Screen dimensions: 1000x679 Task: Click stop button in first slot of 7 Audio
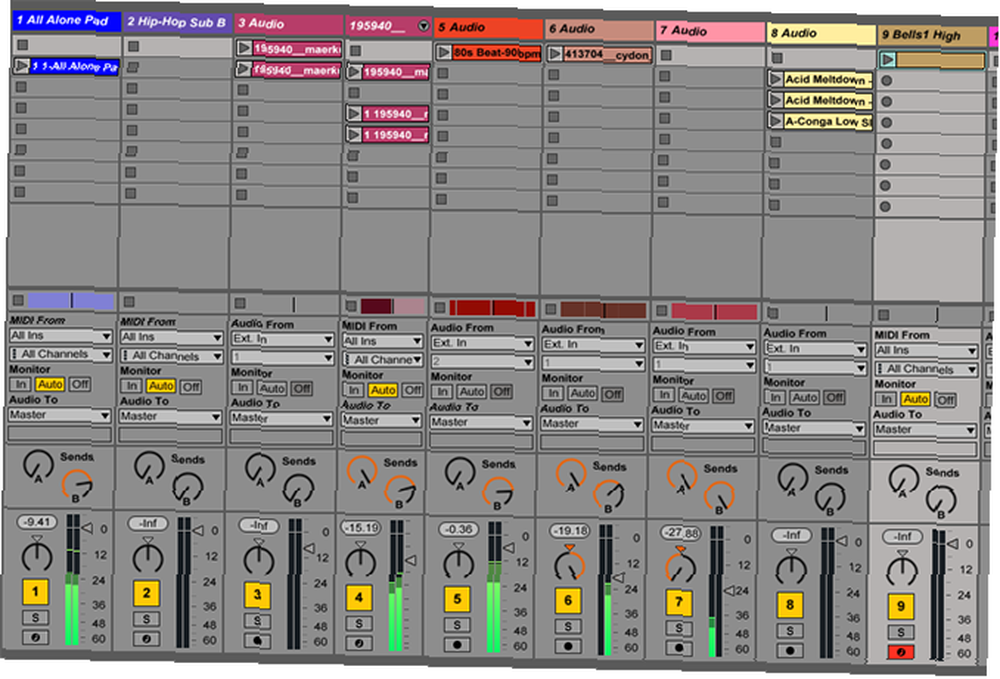point(666,55)
